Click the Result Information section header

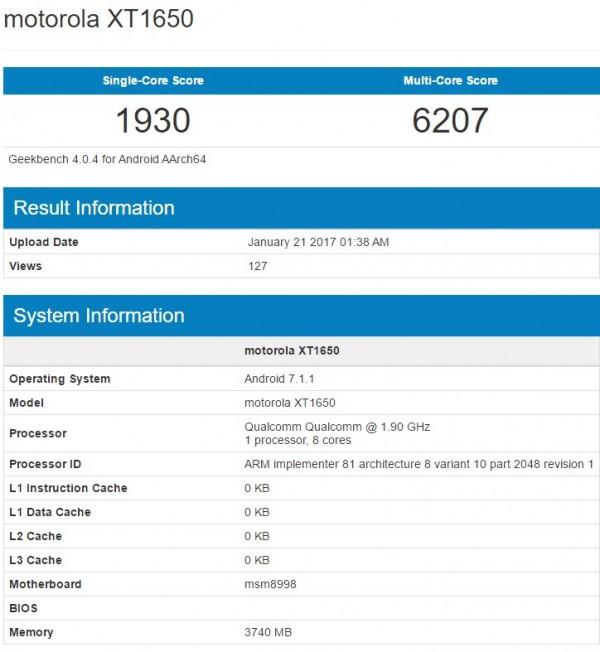(94, 208)
